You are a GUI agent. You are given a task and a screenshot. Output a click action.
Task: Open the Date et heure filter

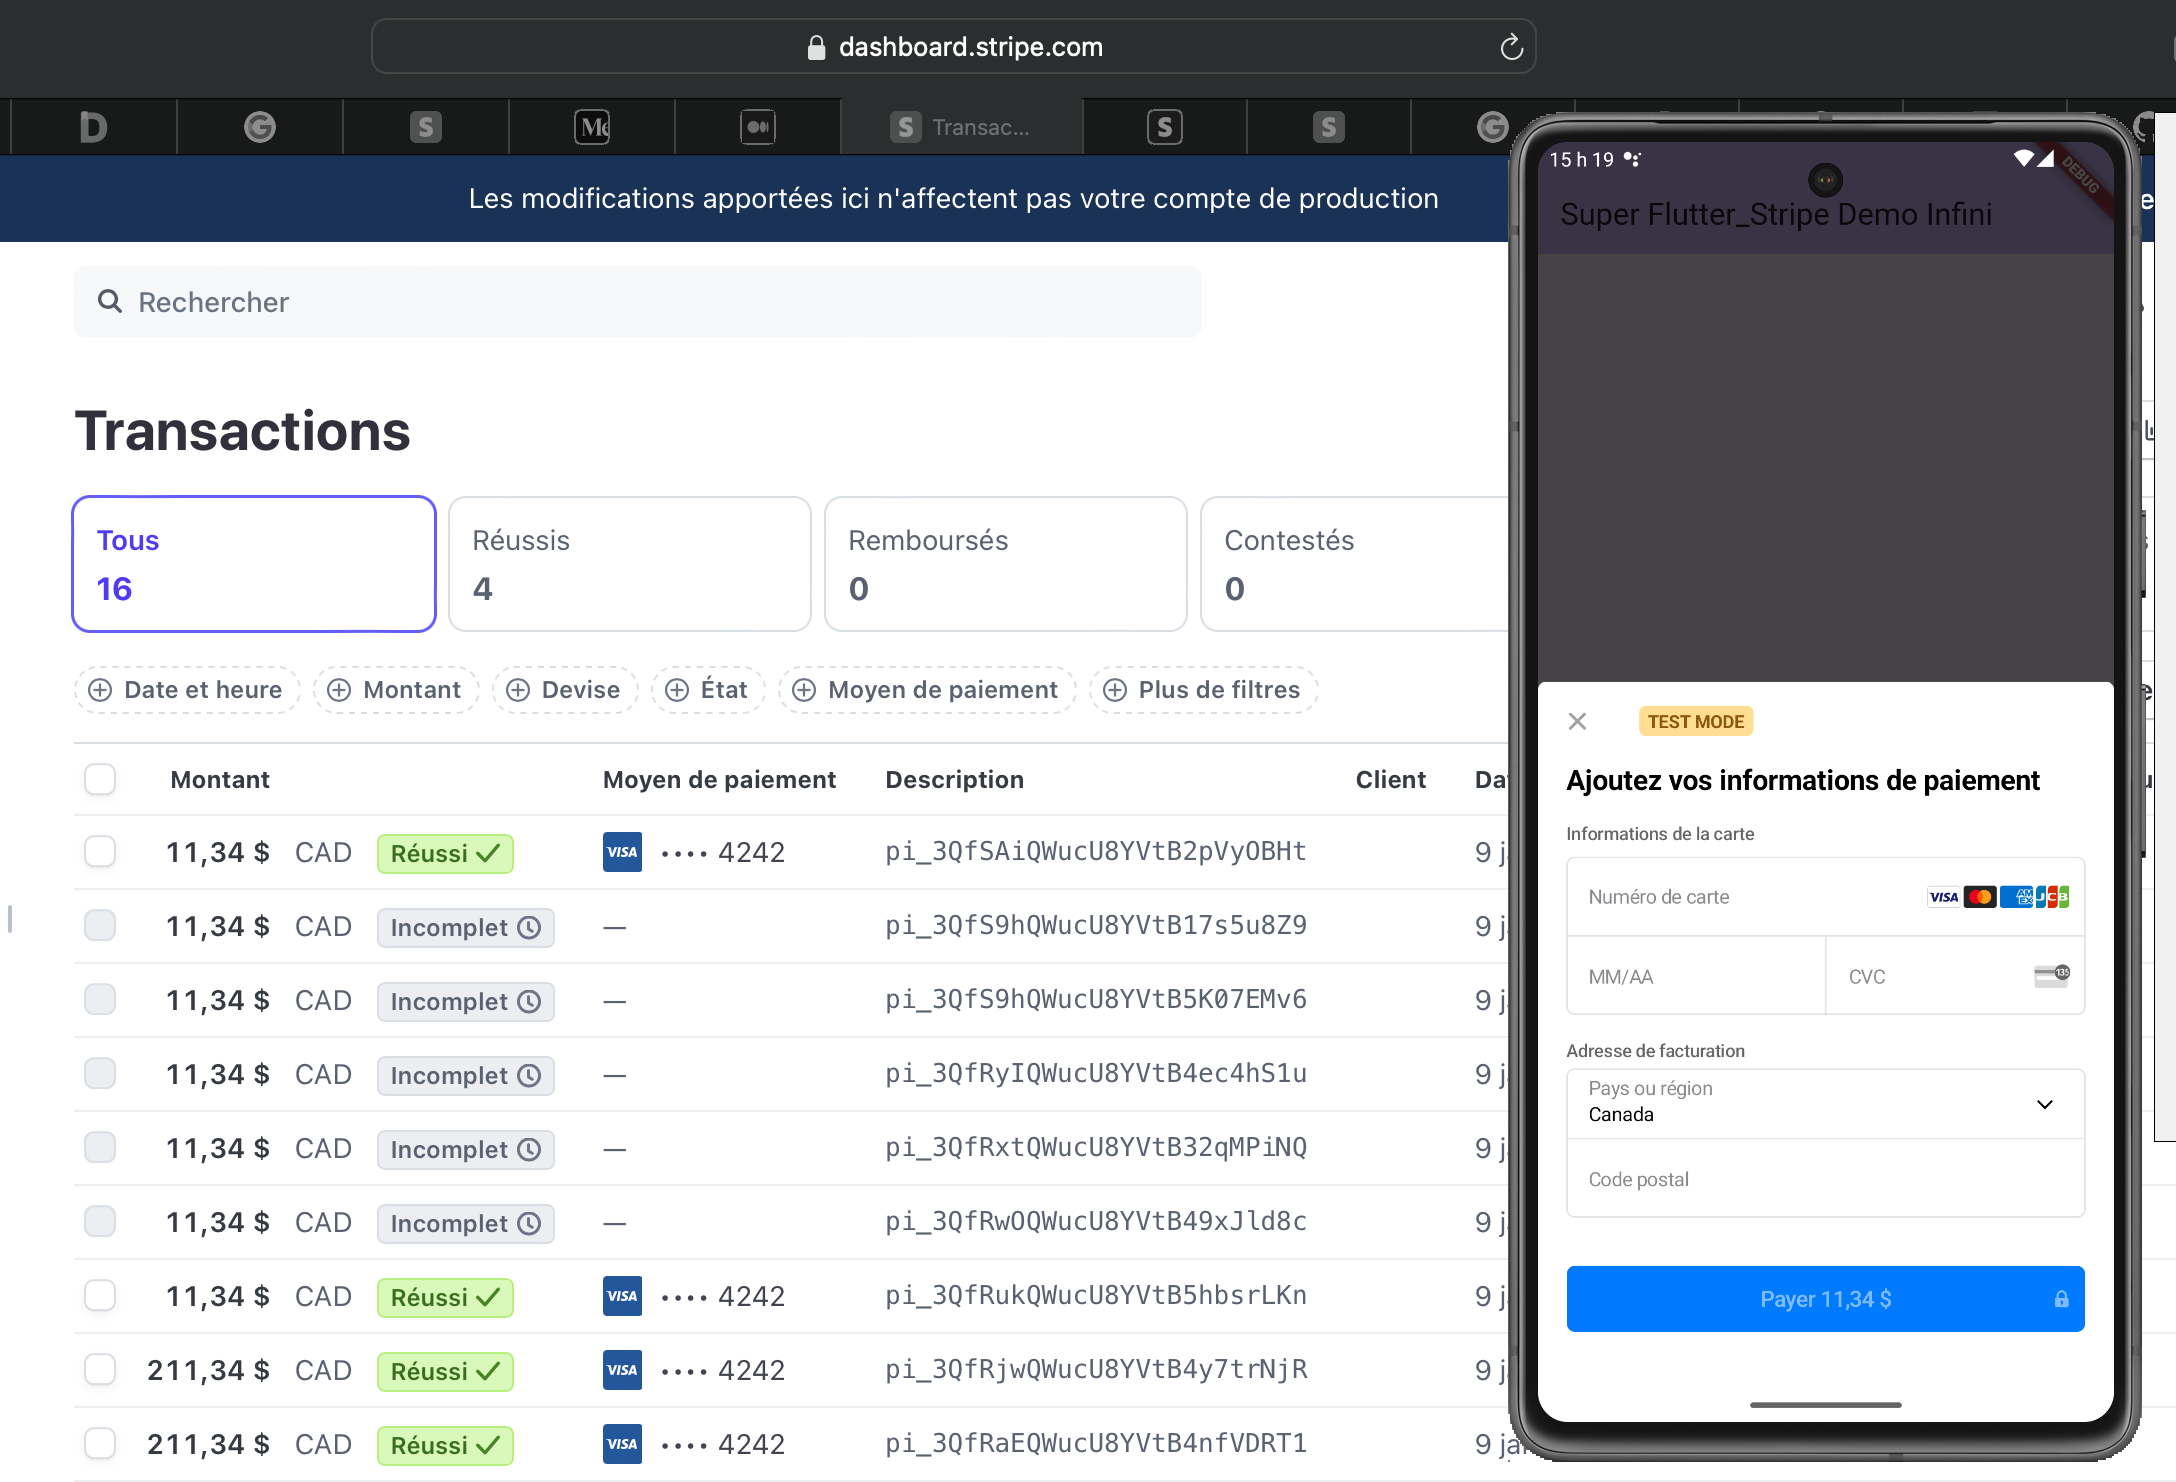pos(186,690)
